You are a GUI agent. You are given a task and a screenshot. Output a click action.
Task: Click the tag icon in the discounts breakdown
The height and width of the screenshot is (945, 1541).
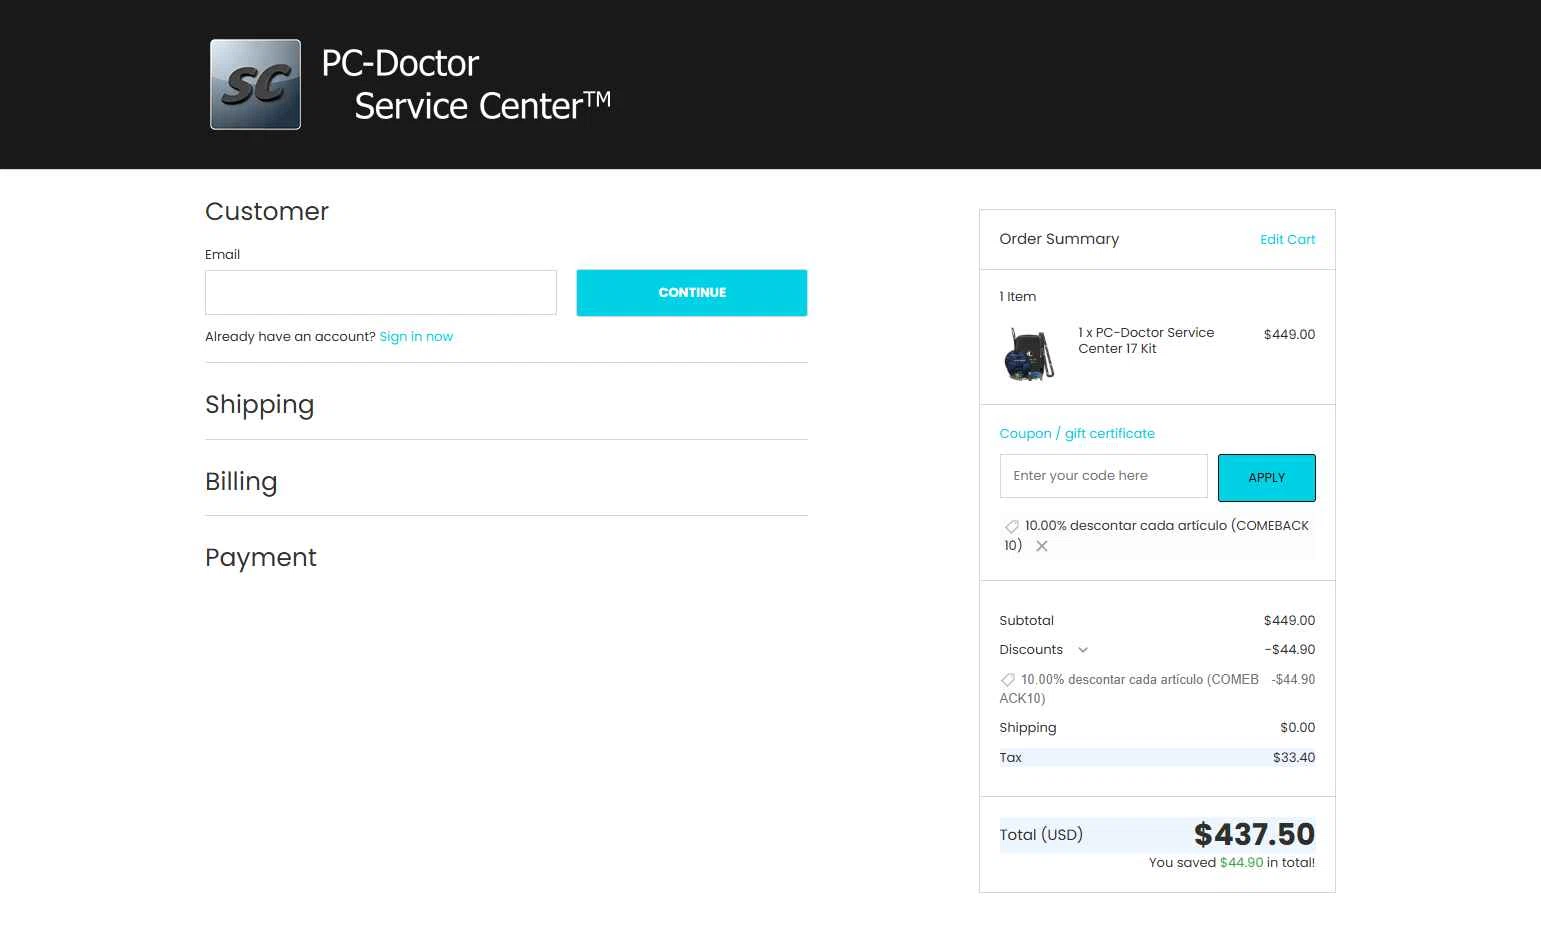click(x=1008, y=680)
